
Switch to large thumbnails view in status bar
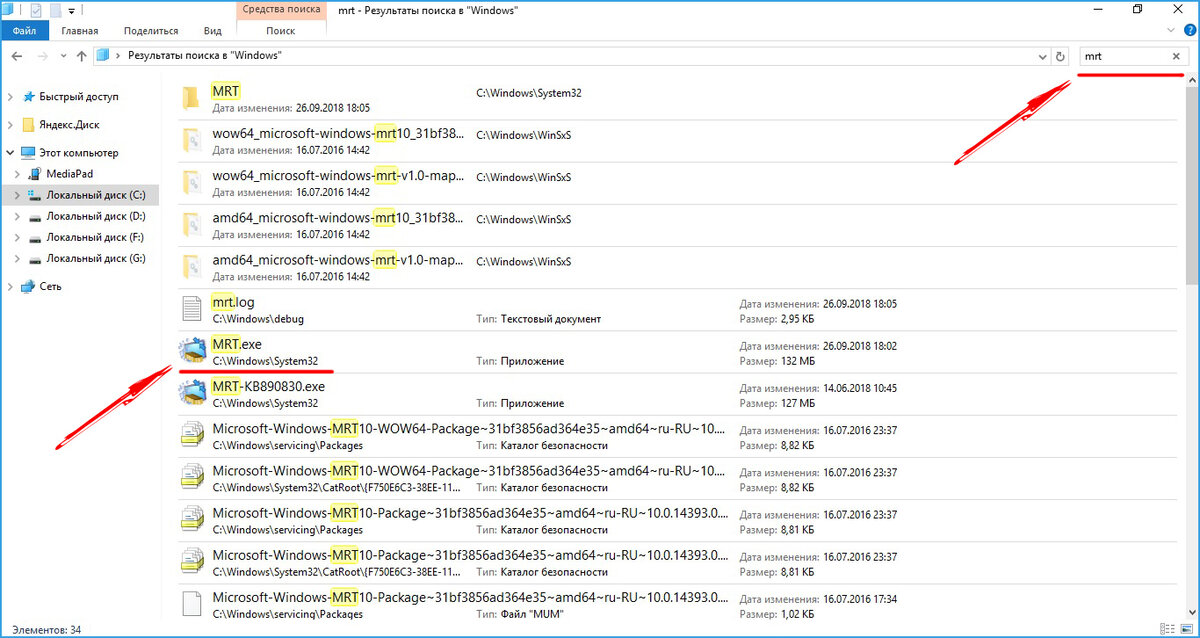point(1186,630)
